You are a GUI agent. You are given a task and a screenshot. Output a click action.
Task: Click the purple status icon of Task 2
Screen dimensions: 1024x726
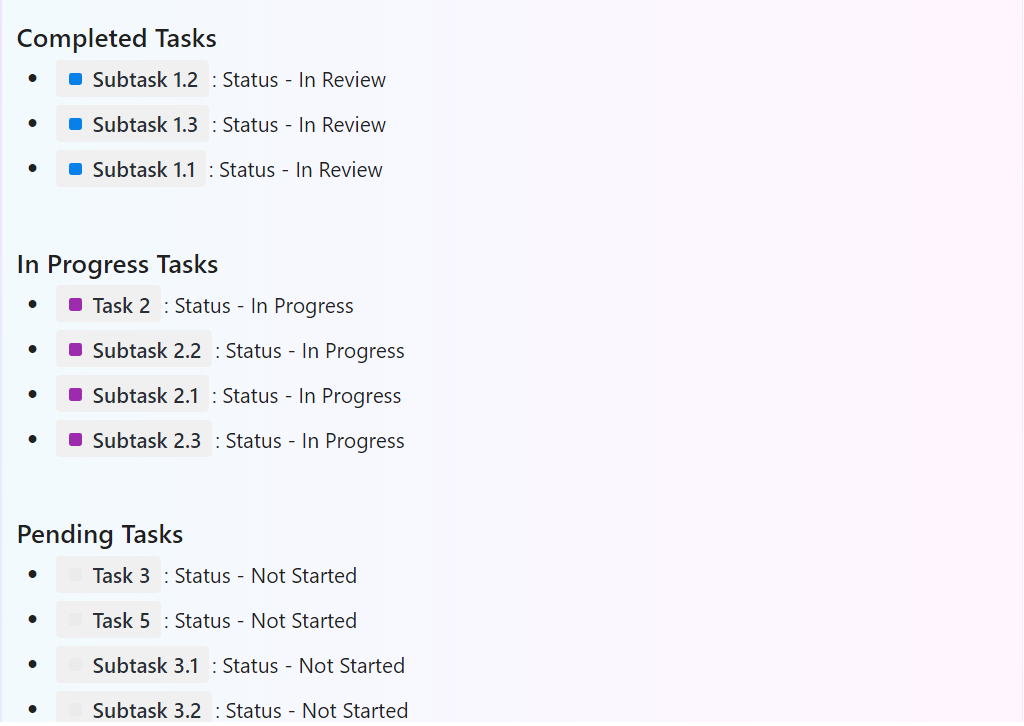click(76, 304)
